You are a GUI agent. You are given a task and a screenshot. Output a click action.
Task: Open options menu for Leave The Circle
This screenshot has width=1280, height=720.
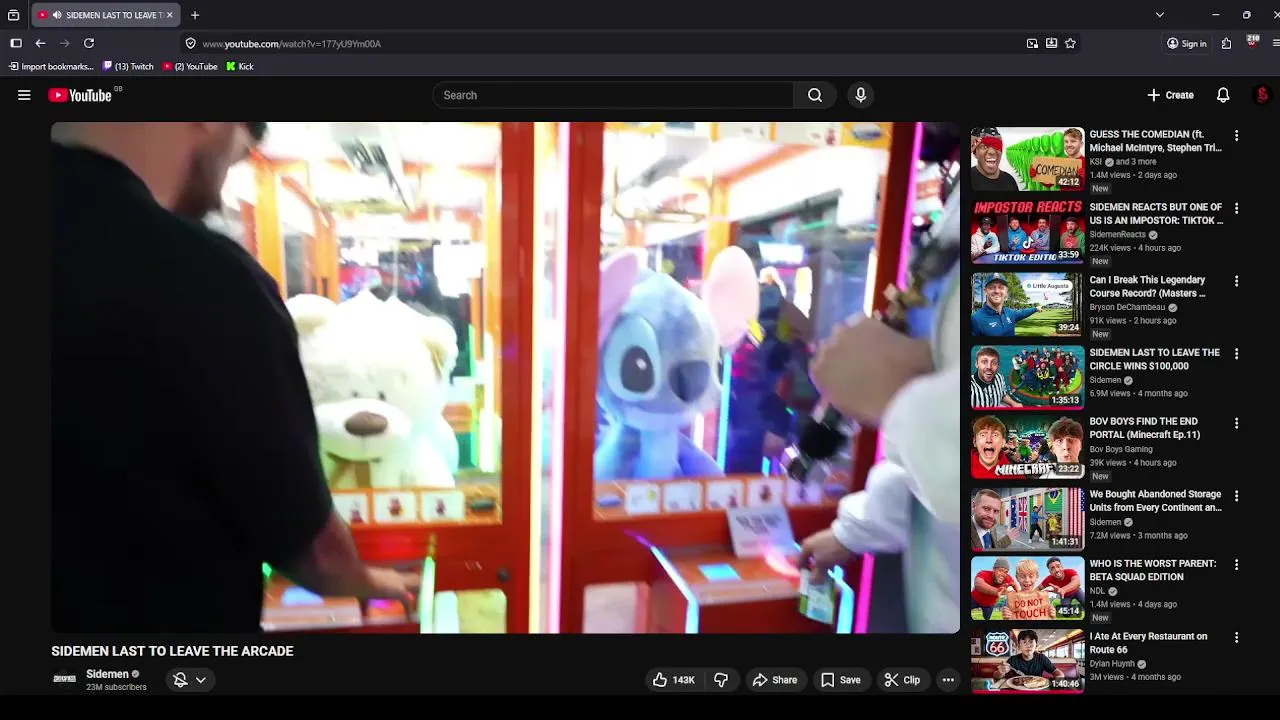pos(1236,353)
